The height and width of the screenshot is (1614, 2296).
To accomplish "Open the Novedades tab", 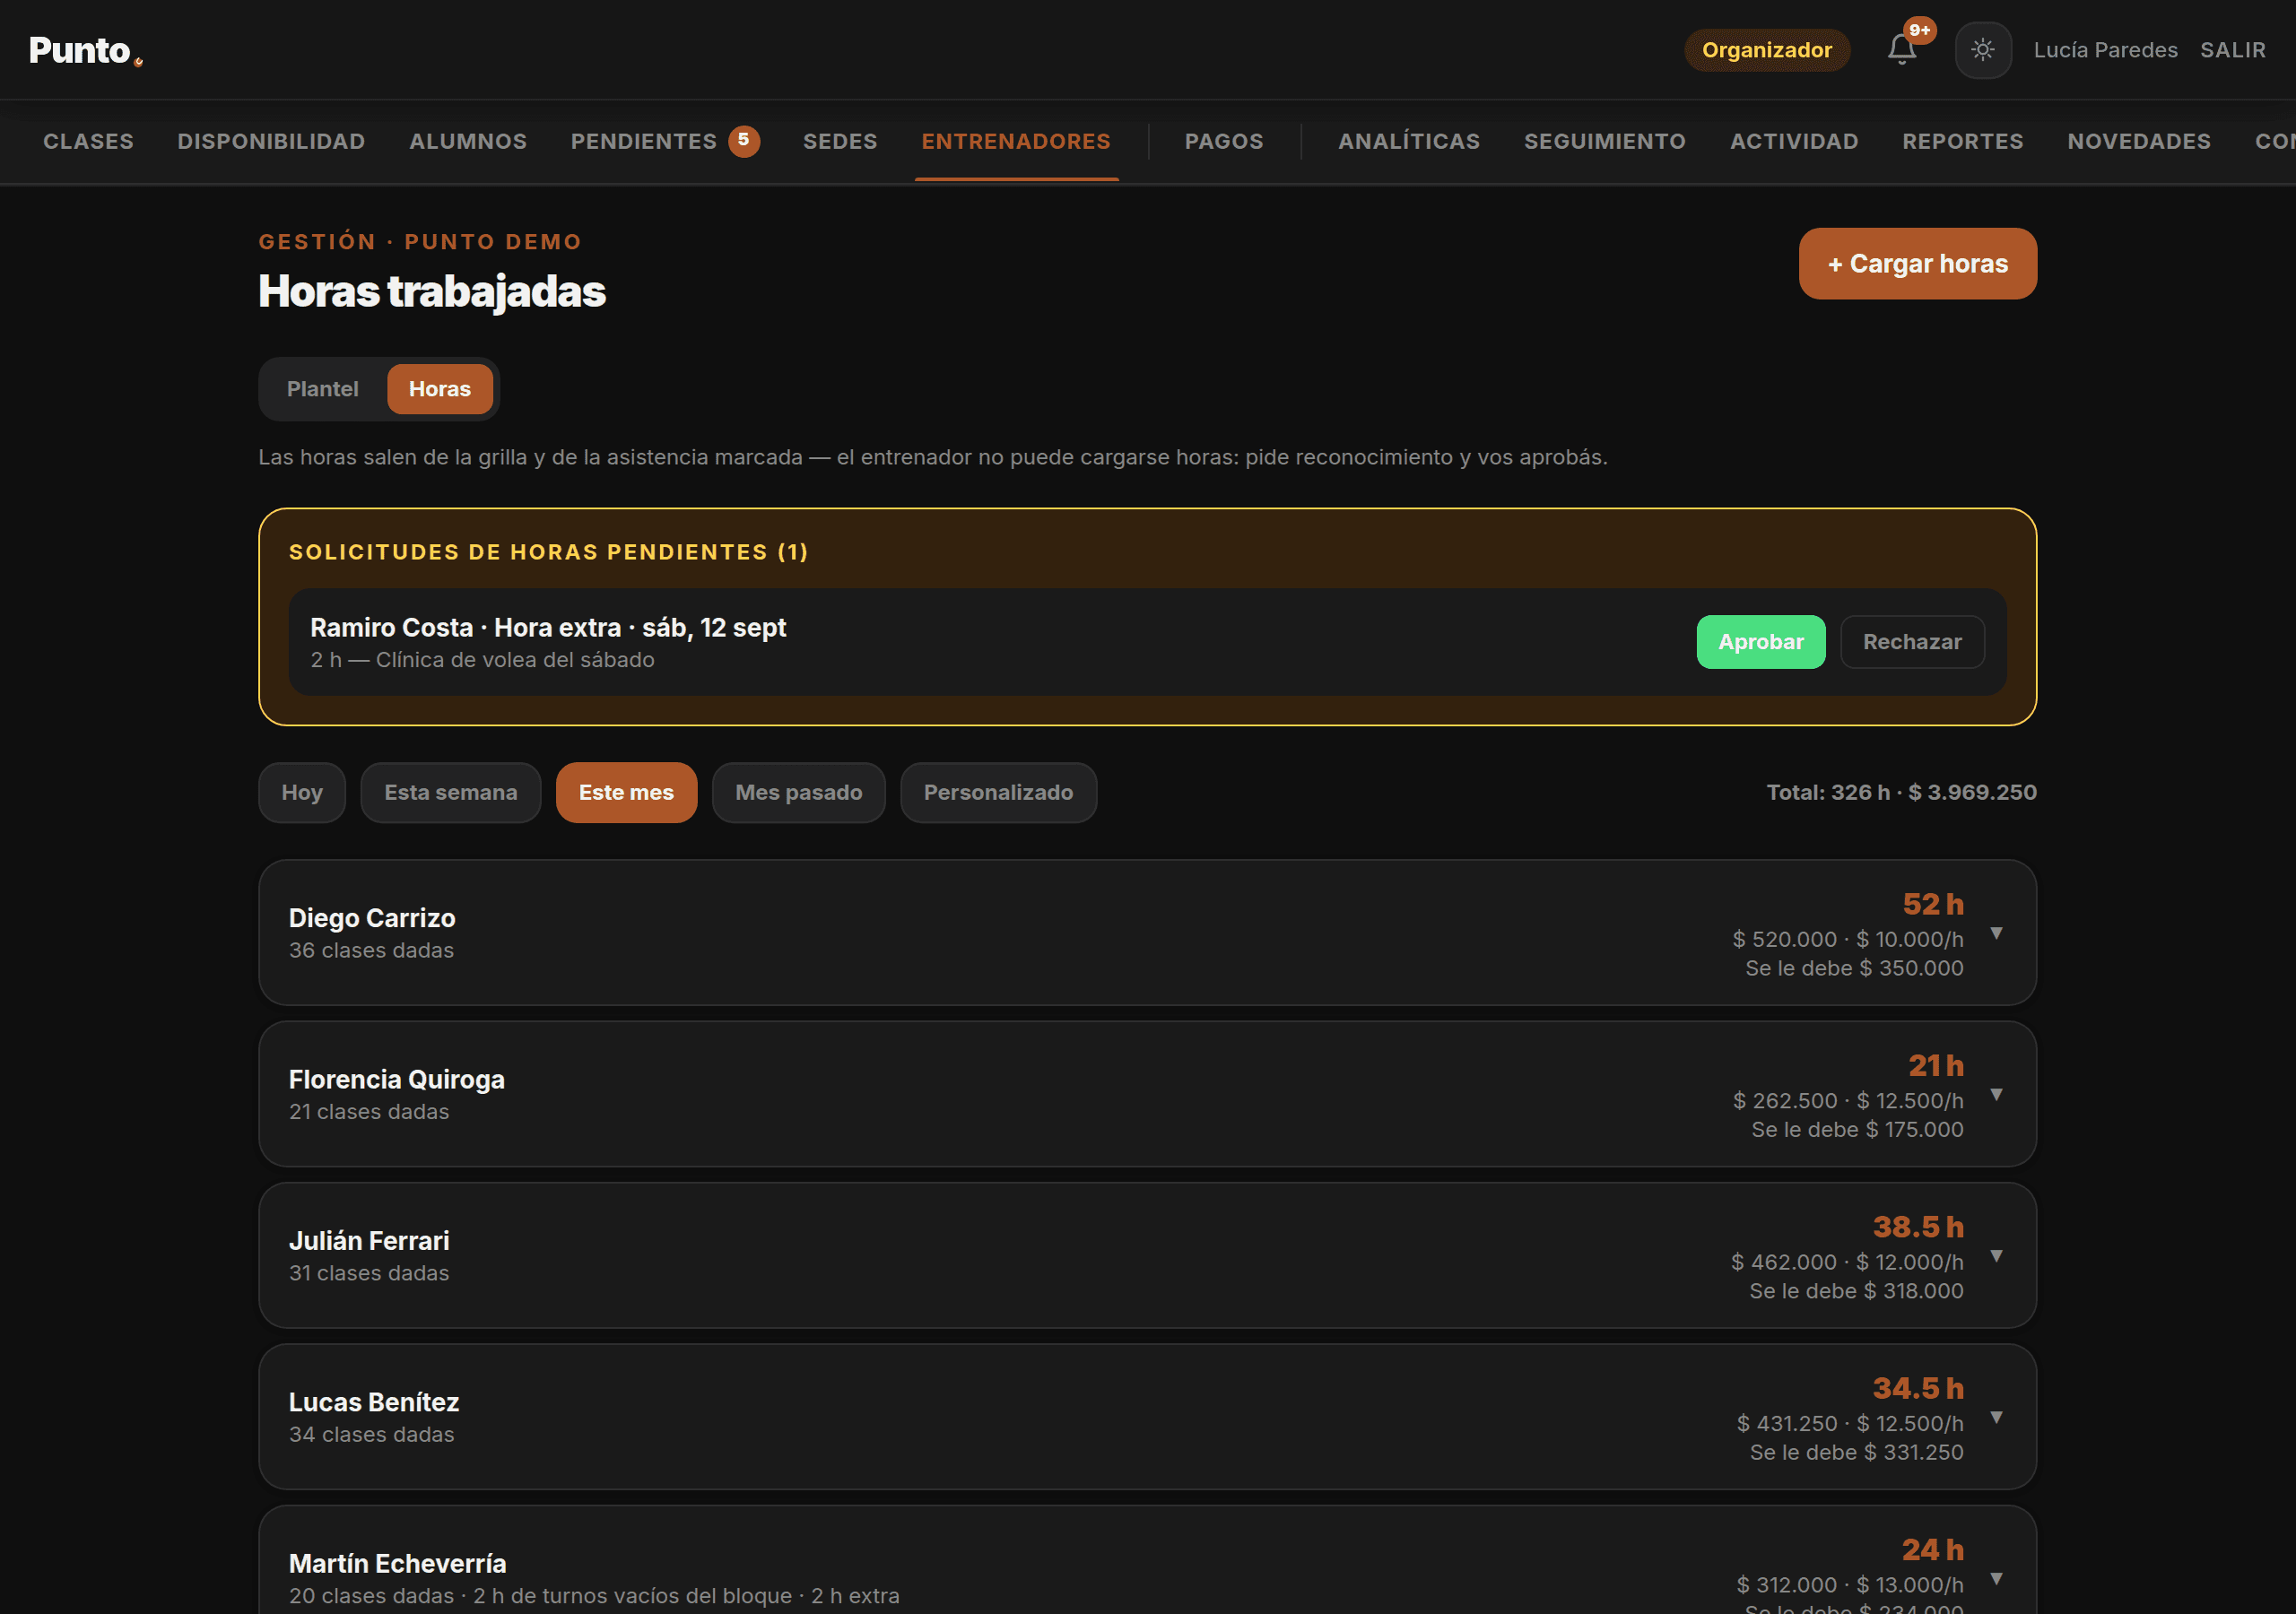I will click(2139, 141).
